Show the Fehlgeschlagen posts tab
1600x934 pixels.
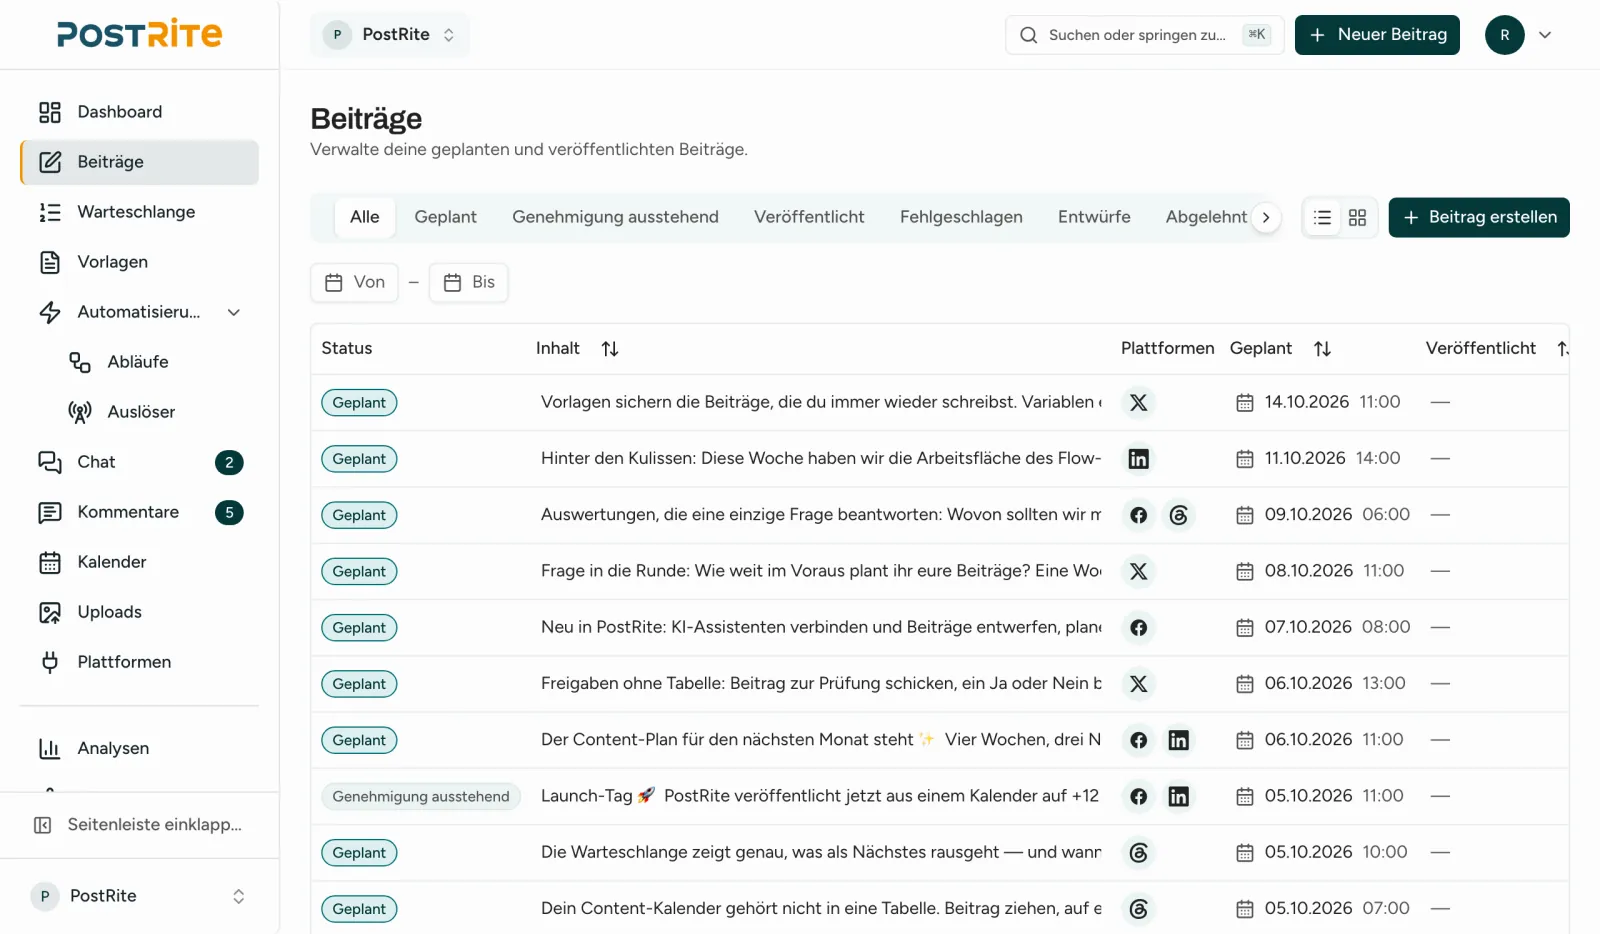click(961, 217)
